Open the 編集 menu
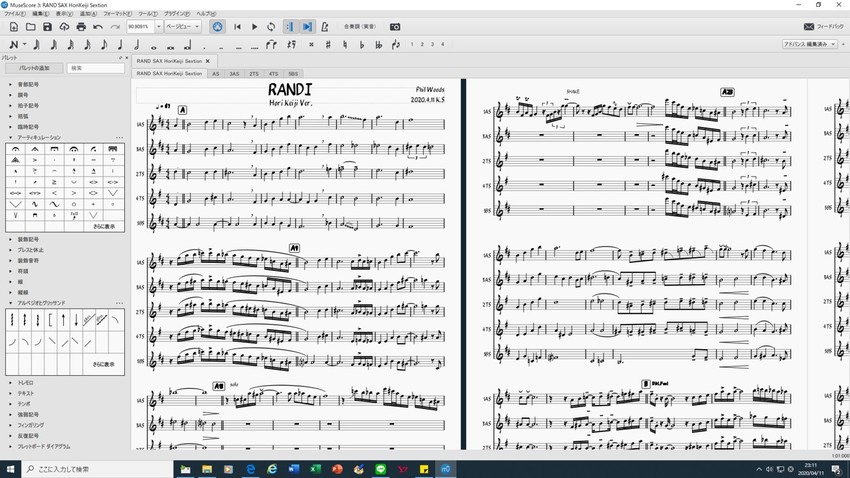Image resolution: width=850 pixels, height=478 pixels. click(40, 14)
